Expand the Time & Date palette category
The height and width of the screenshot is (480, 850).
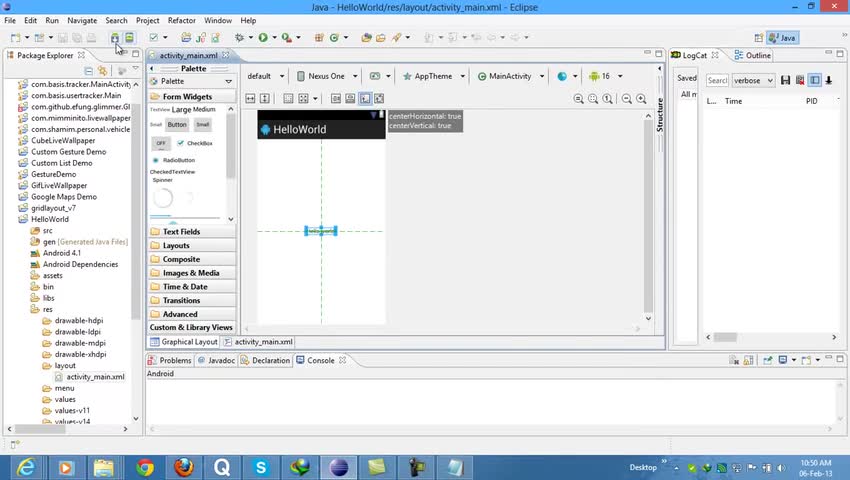click(192, 286)
